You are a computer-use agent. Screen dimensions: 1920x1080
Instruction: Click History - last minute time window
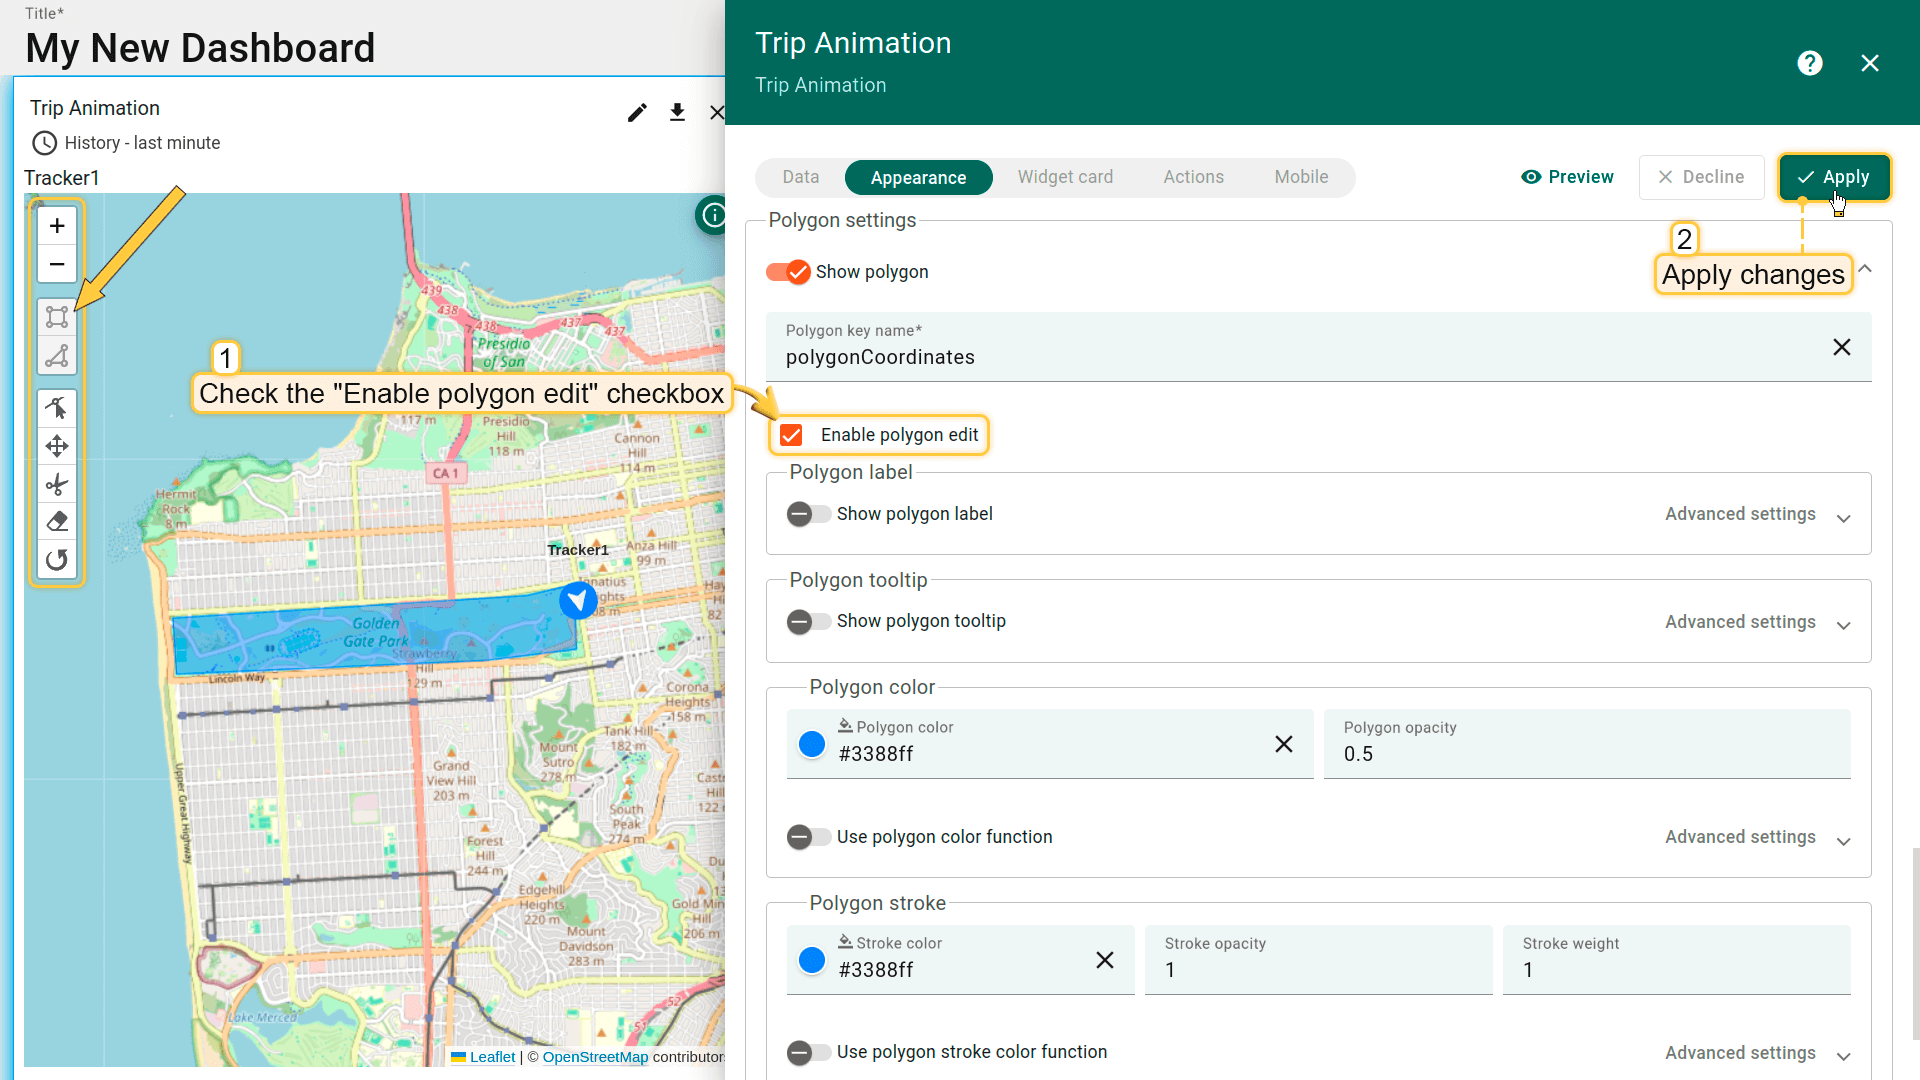pos(142,143)
